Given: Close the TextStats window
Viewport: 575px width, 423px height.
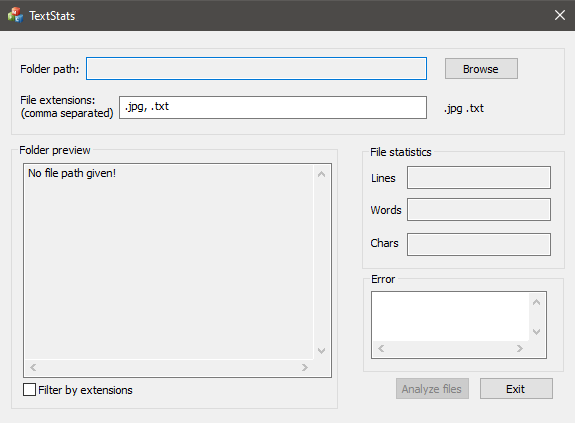Looking at the screenshot, I should click(560, 15).
